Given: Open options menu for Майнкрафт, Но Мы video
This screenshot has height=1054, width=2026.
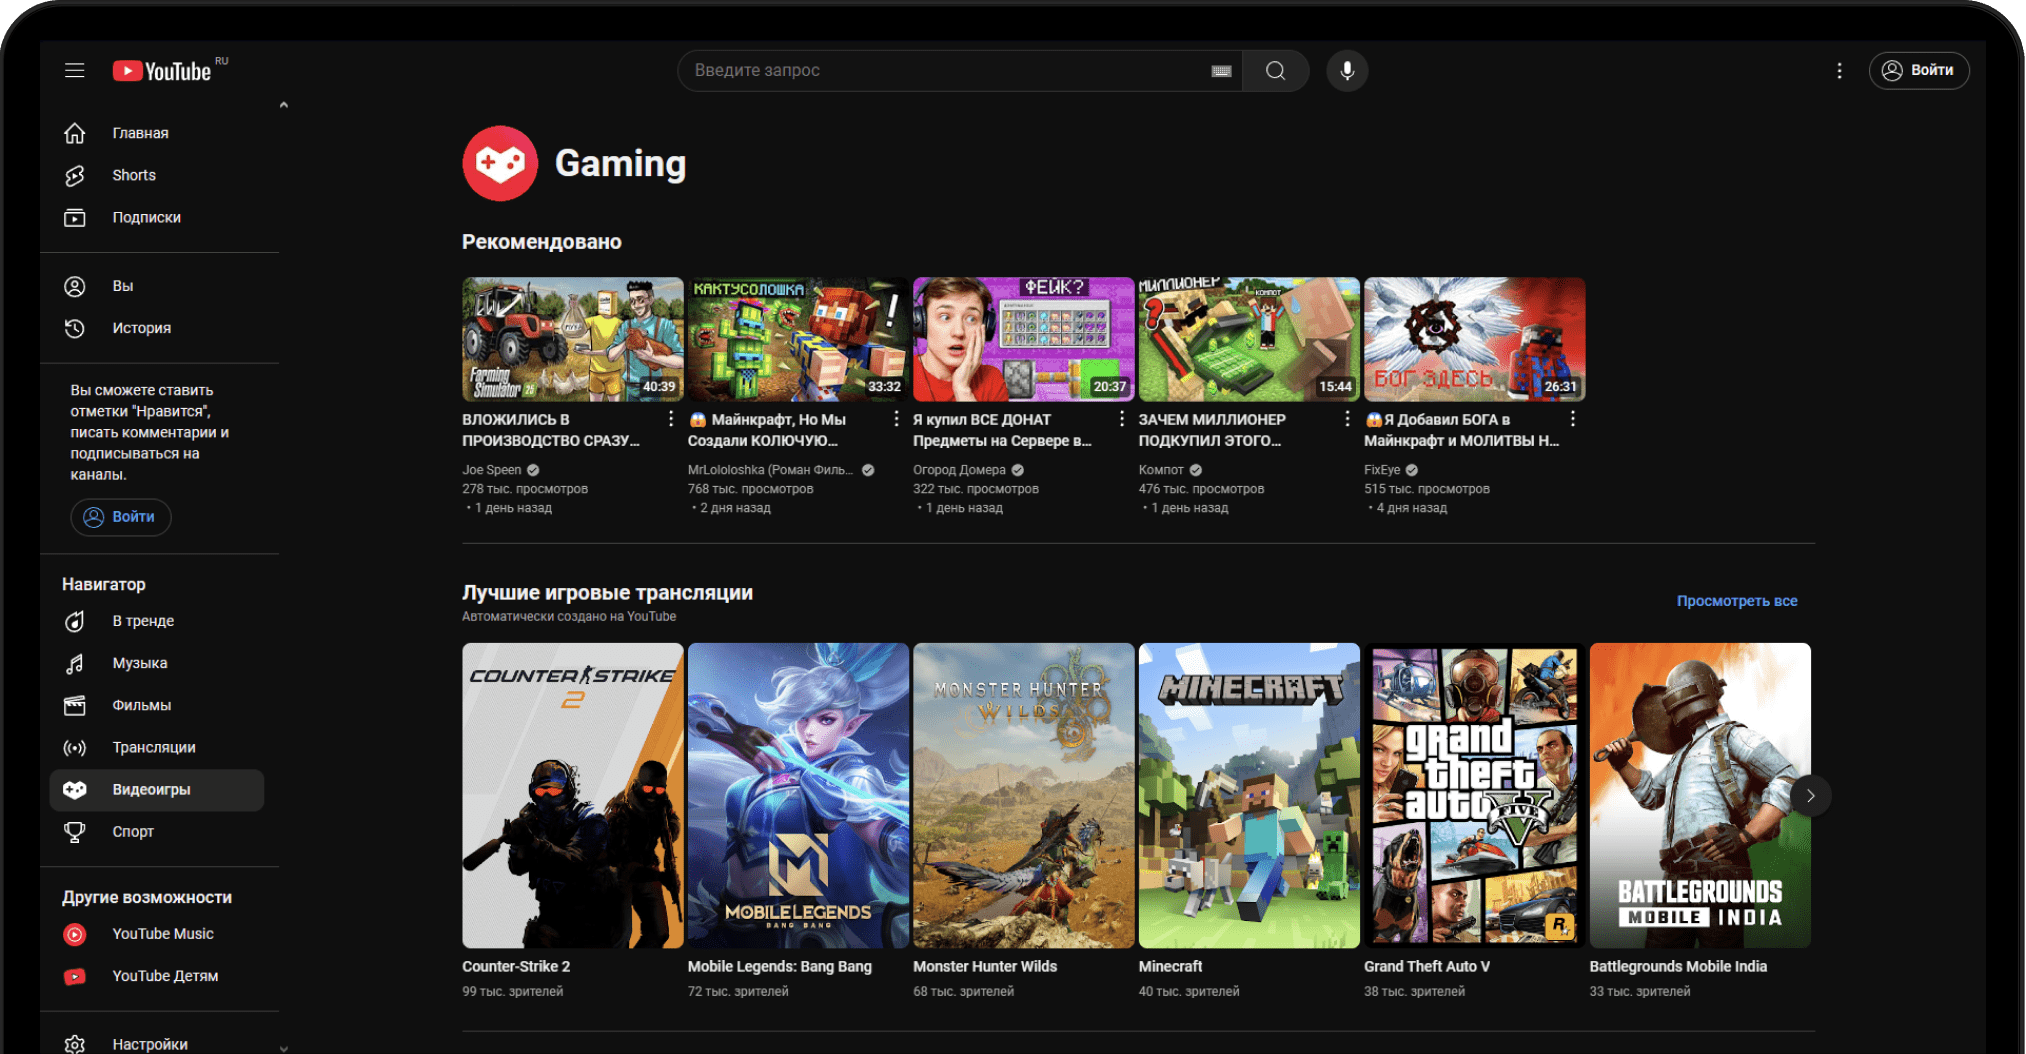Looking at the screenshot, I should click(896, 419).
